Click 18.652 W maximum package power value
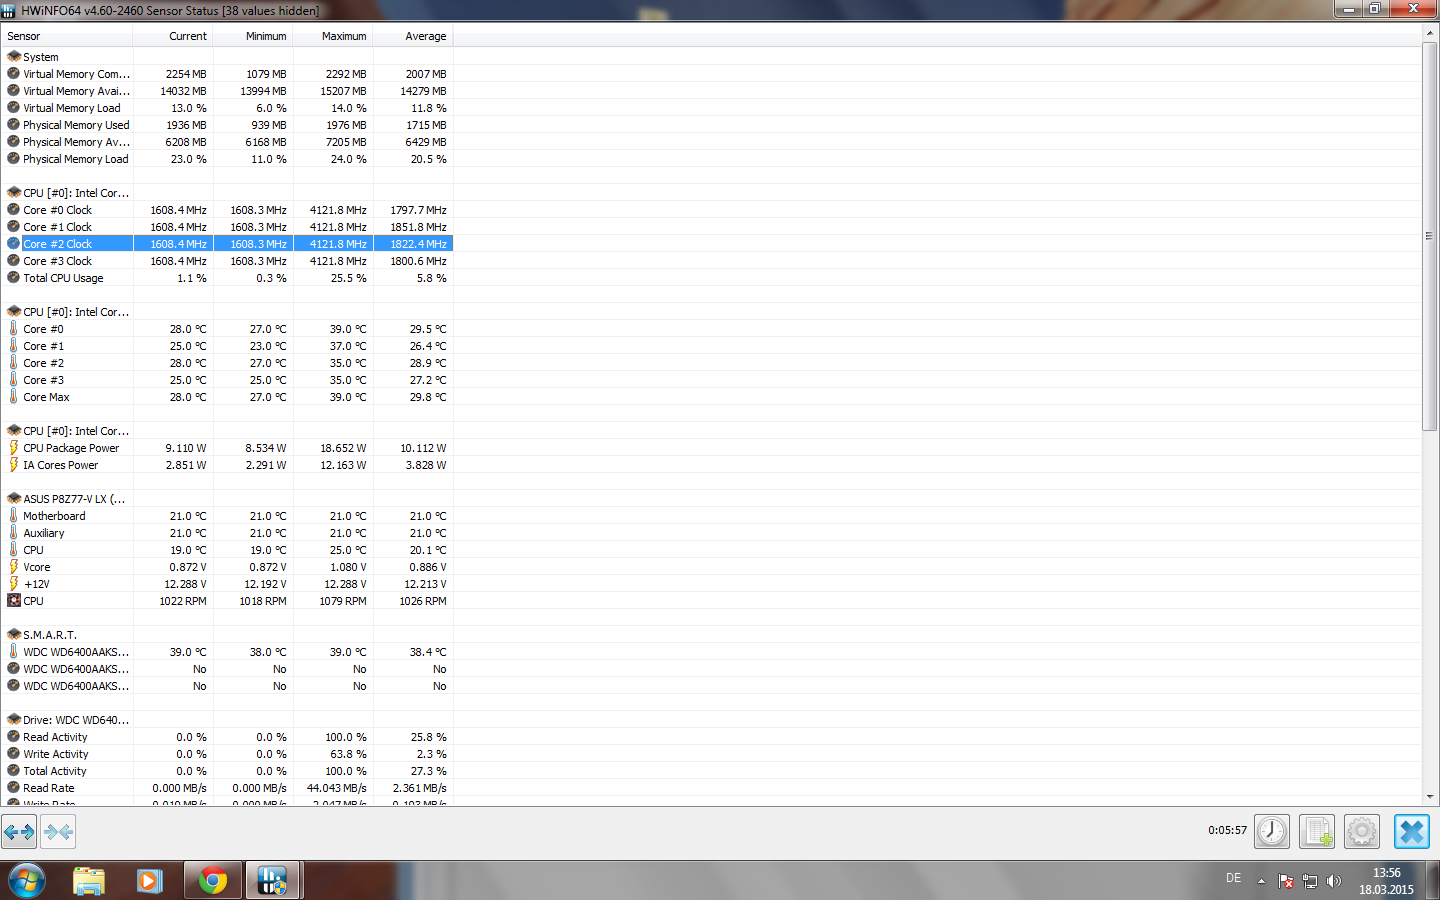Image resolution: width=1440 pixels, height=900 pixels. point(343,448)
